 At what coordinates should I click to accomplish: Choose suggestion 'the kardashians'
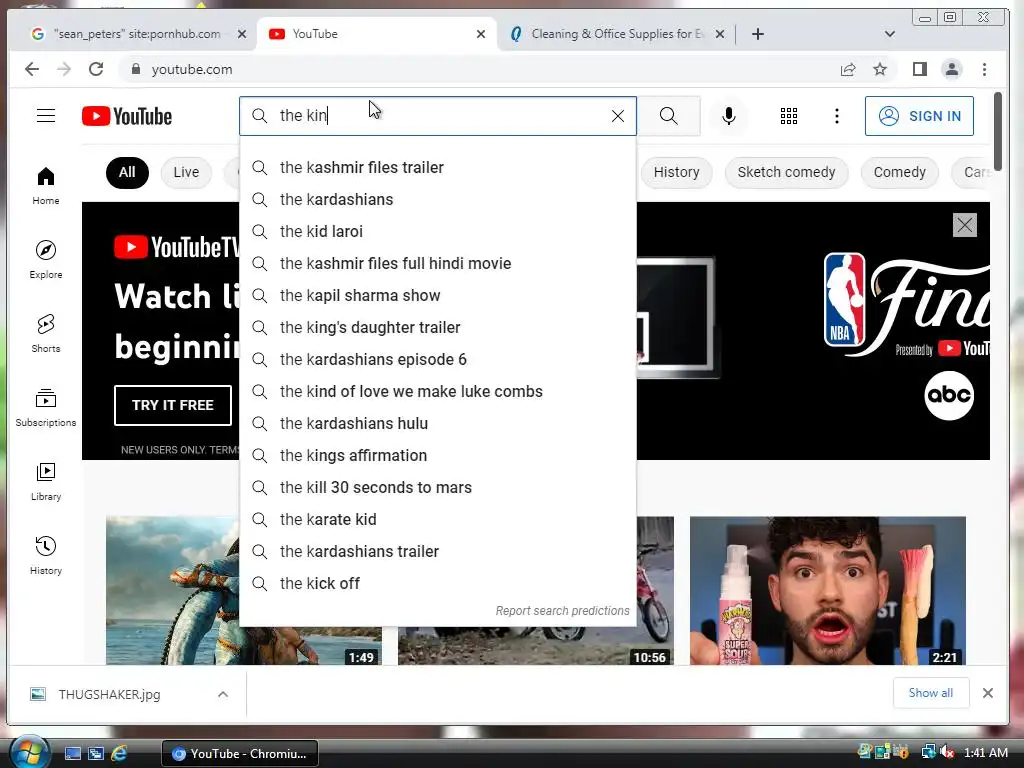(438, 200)
